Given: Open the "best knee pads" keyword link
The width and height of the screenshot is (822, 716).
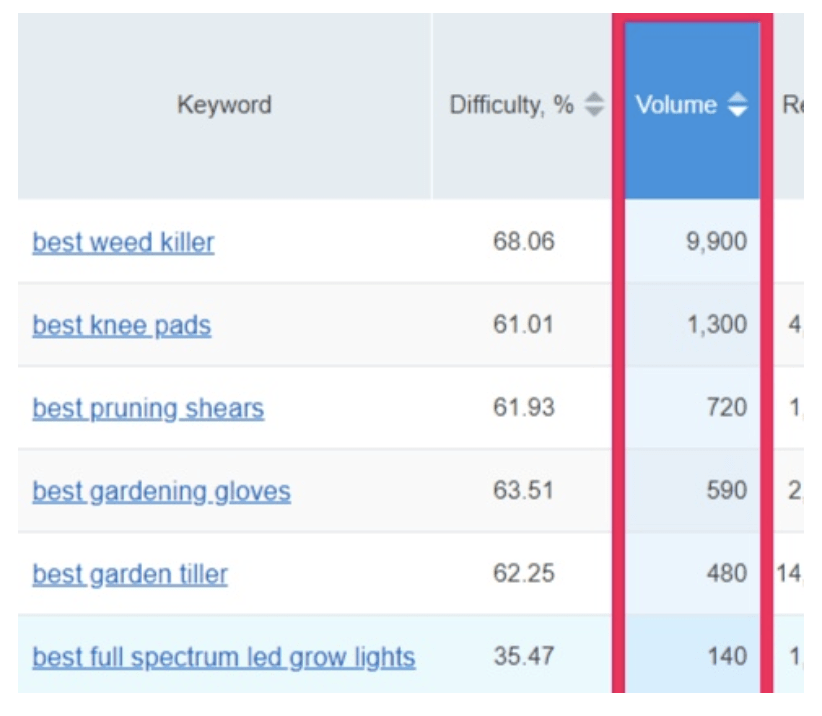Looking at the screenshot, I should click(121, 325).
